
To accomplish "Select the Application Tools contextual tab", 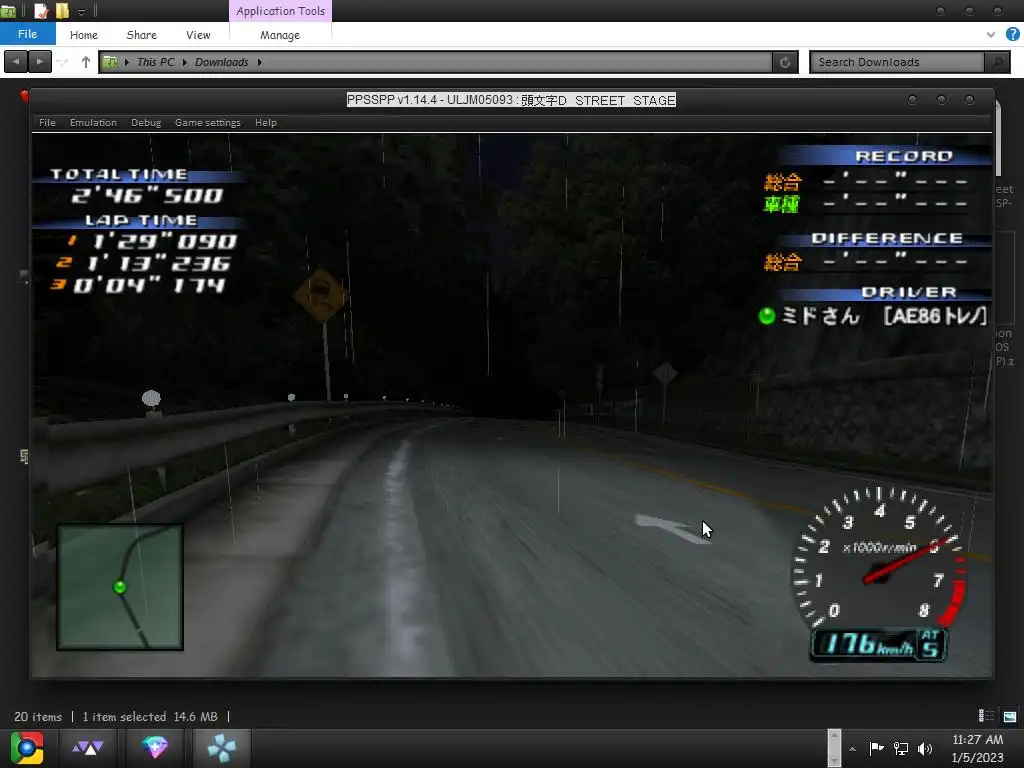I will [280, 11].
